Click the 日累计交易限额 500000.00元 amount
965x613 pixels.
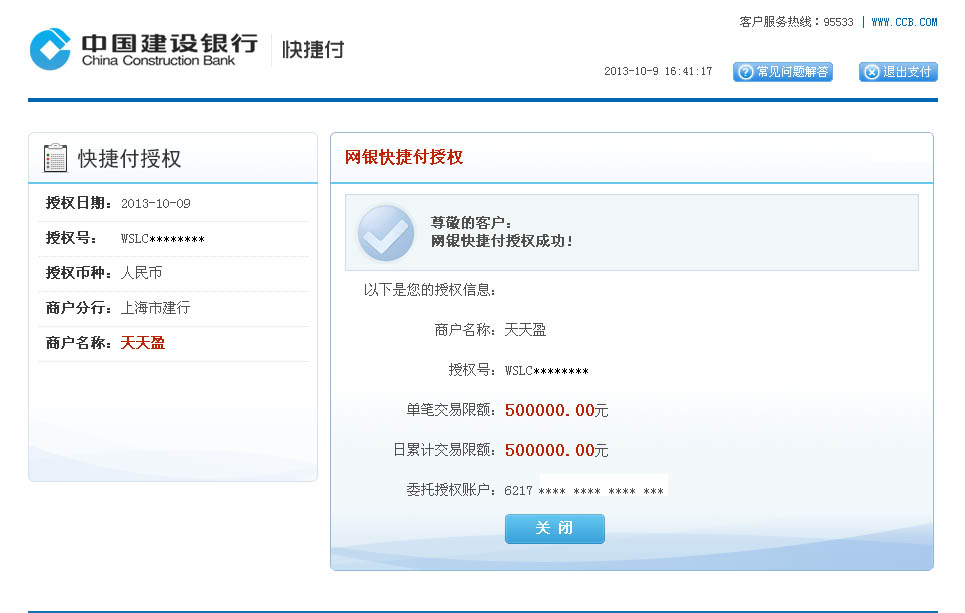[x=556, y=451]
